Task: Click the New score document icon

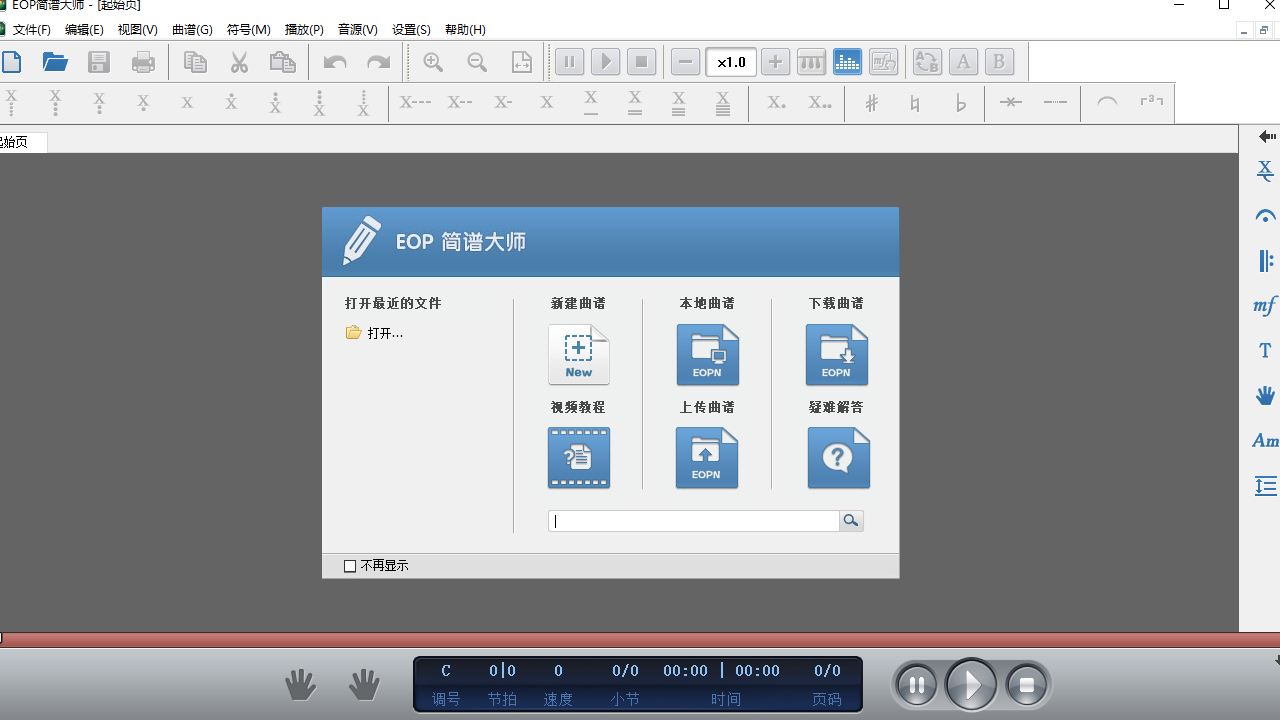Action: 579,355
